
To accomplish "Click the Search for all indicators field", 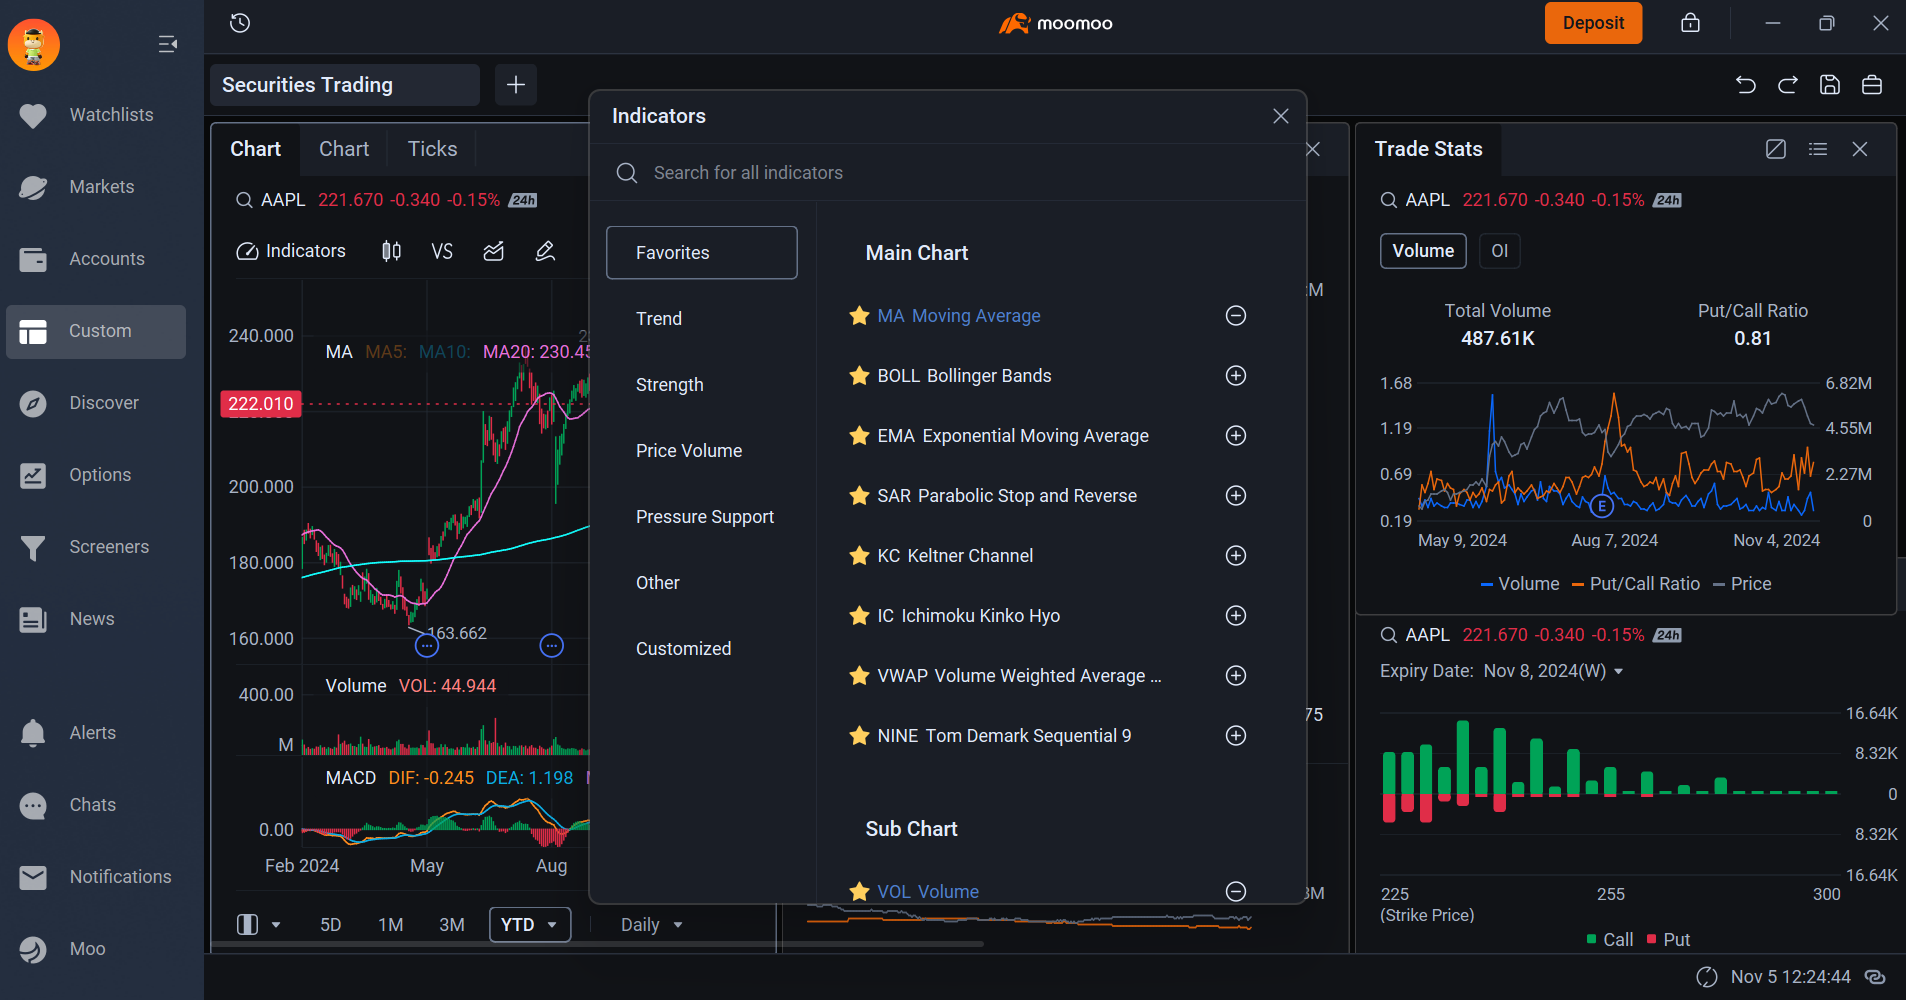I will 948,173.
